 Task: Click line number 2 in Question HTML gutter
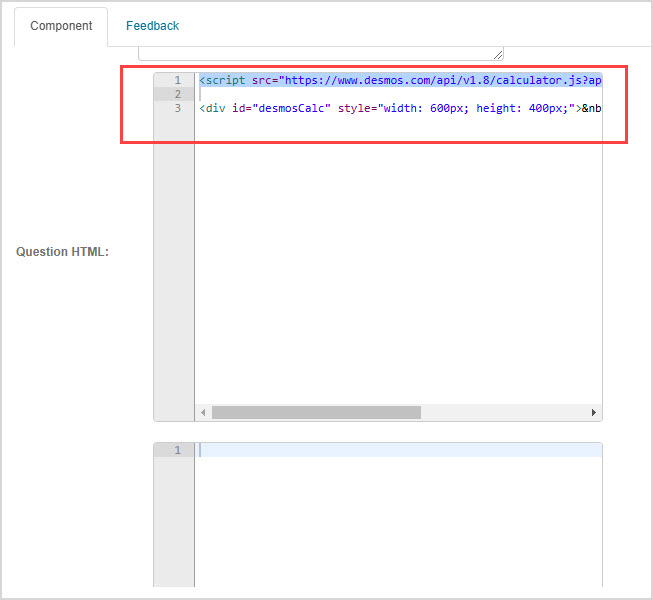pyautogui.click(x=177, y=94)
